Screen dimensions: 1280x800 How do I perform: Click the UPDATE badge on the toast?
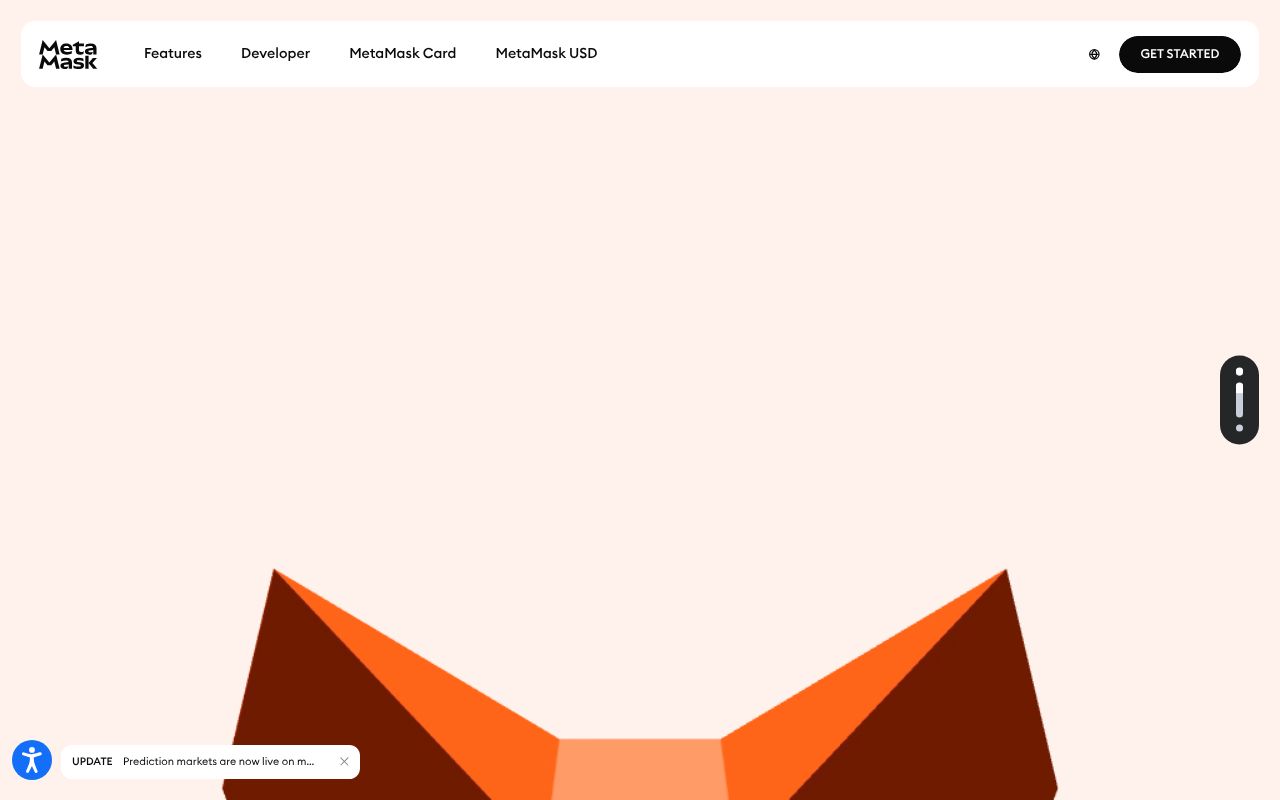point(92,761)
